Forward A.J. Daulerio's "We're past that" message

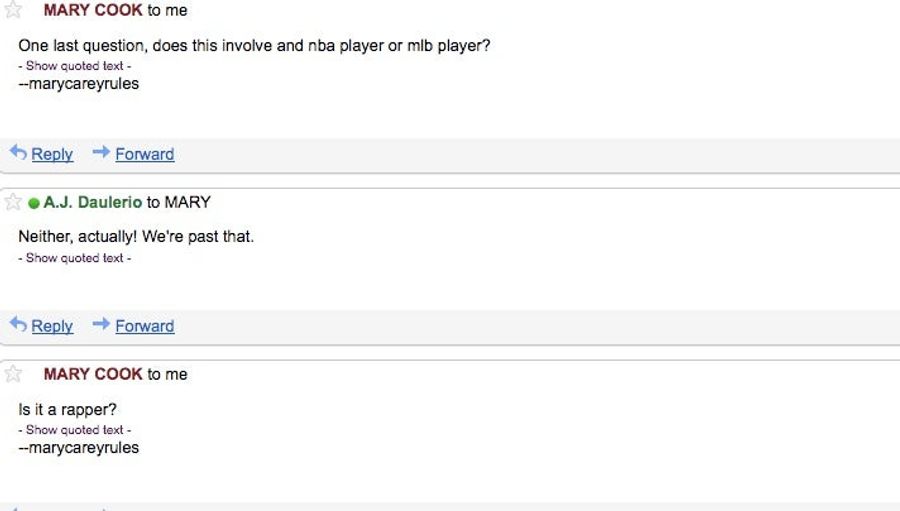(145, 326)
